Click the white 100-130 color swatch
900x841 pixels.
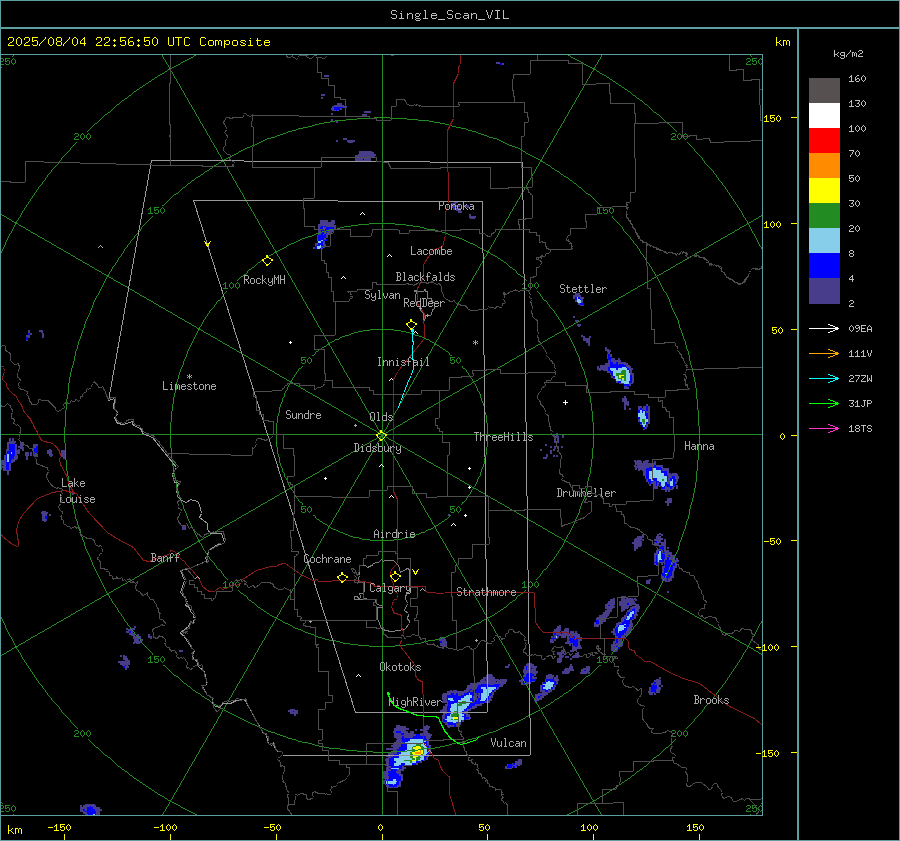824,116
